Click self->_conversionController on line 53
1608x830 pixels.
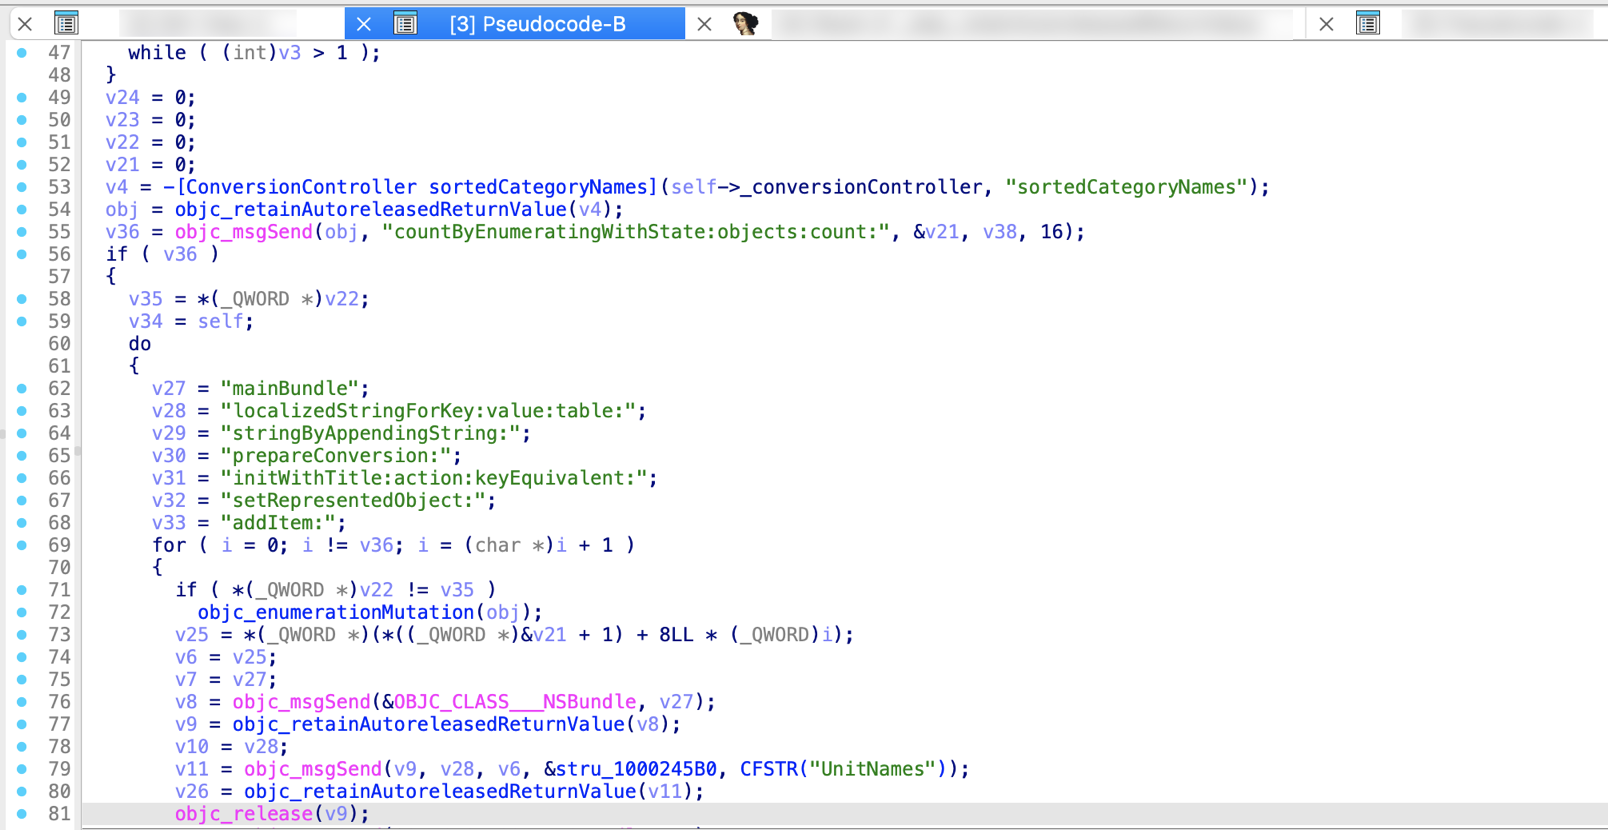[x=827, y=187]
